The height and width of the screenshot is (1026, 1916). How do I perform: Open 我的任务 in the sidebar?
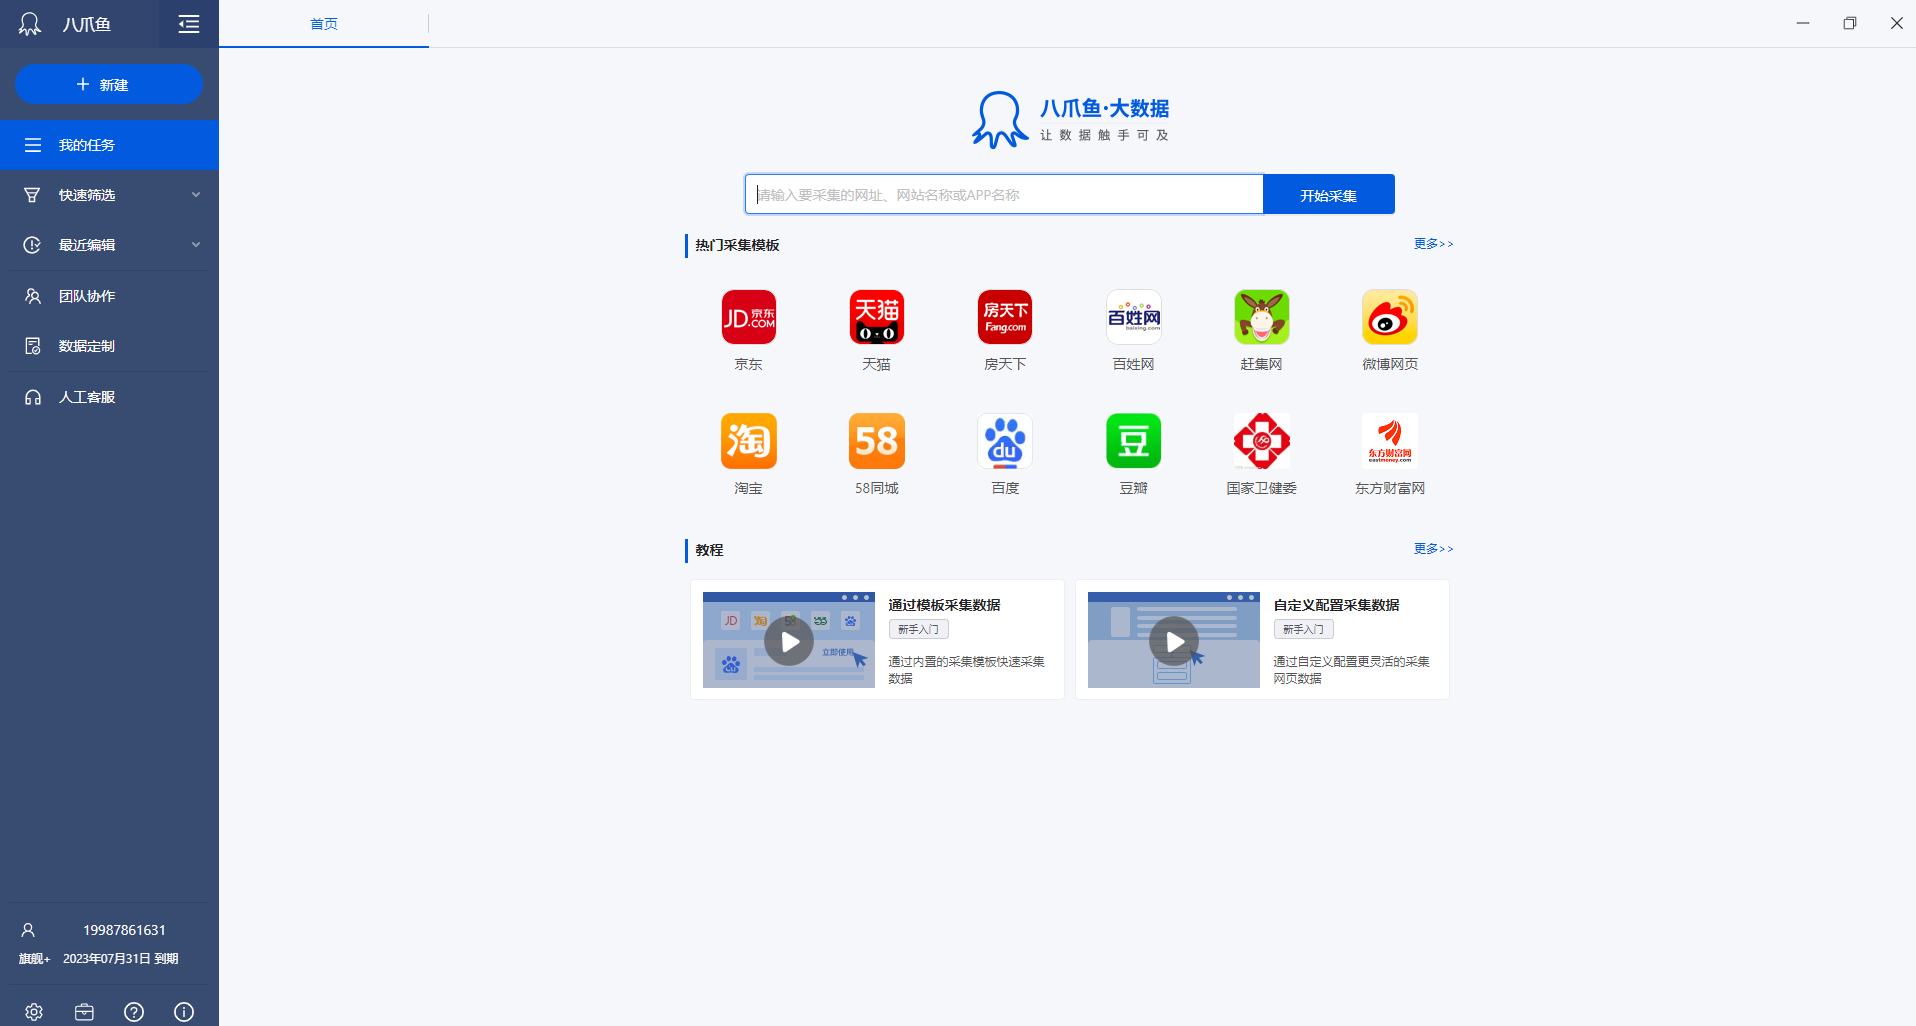pyautogui.click(x=87, y=144)
